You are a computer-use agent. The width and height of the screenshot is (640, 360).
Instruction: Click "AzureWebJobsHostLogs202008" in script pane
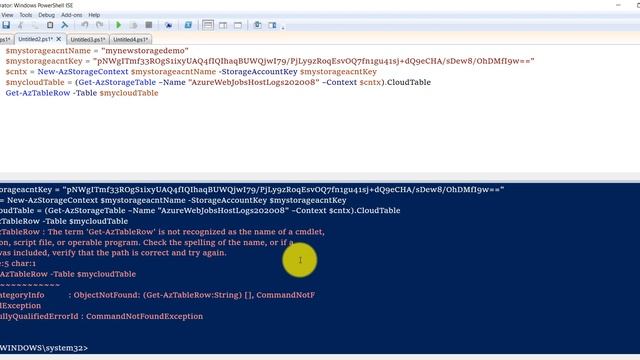(x=253, y=82)
